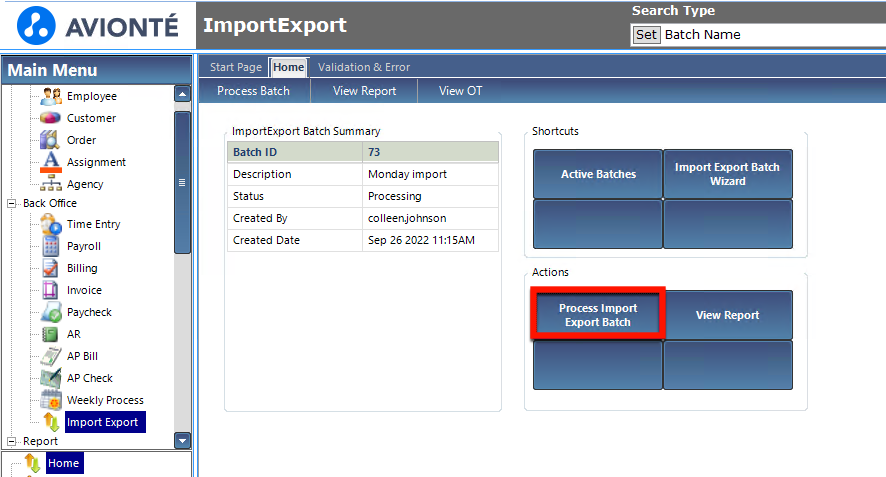Open Agency in the Main Menu tree
The width and height of the screenshot is (886, 477).
pos(85,184)
